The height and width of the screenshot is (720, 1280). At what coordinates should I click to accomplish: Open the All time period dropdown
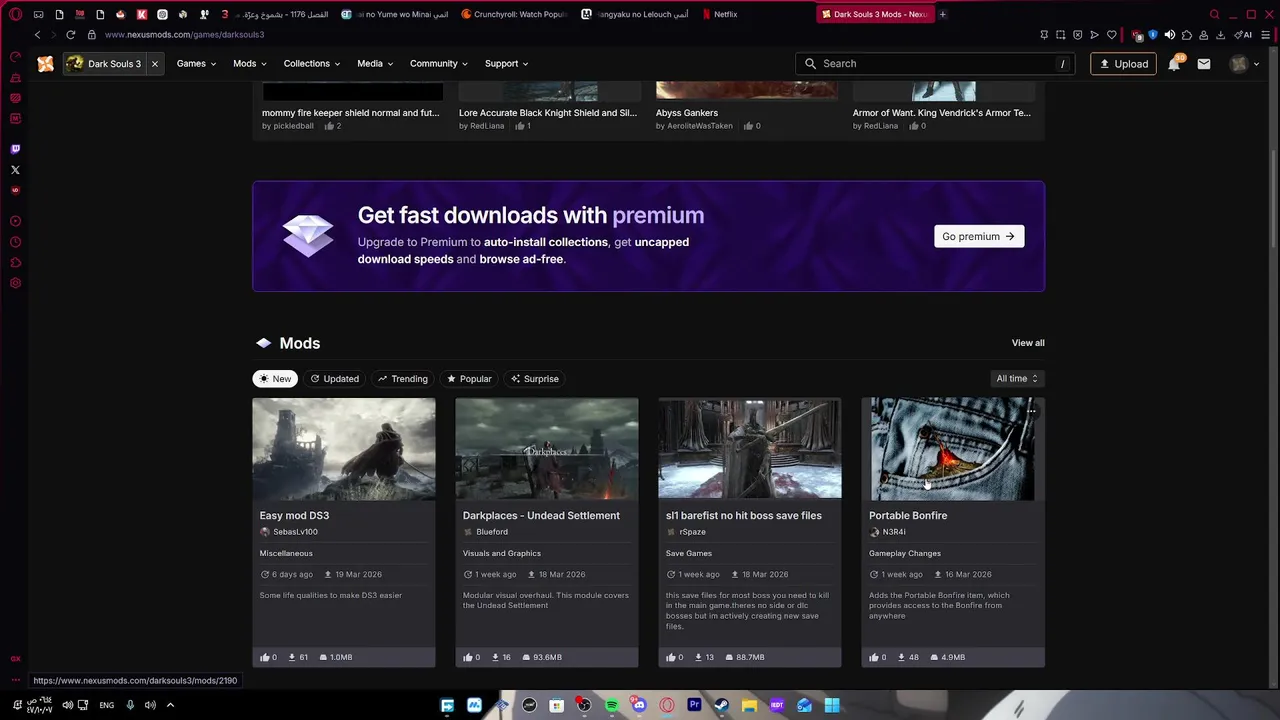(x=1017, y=379)
